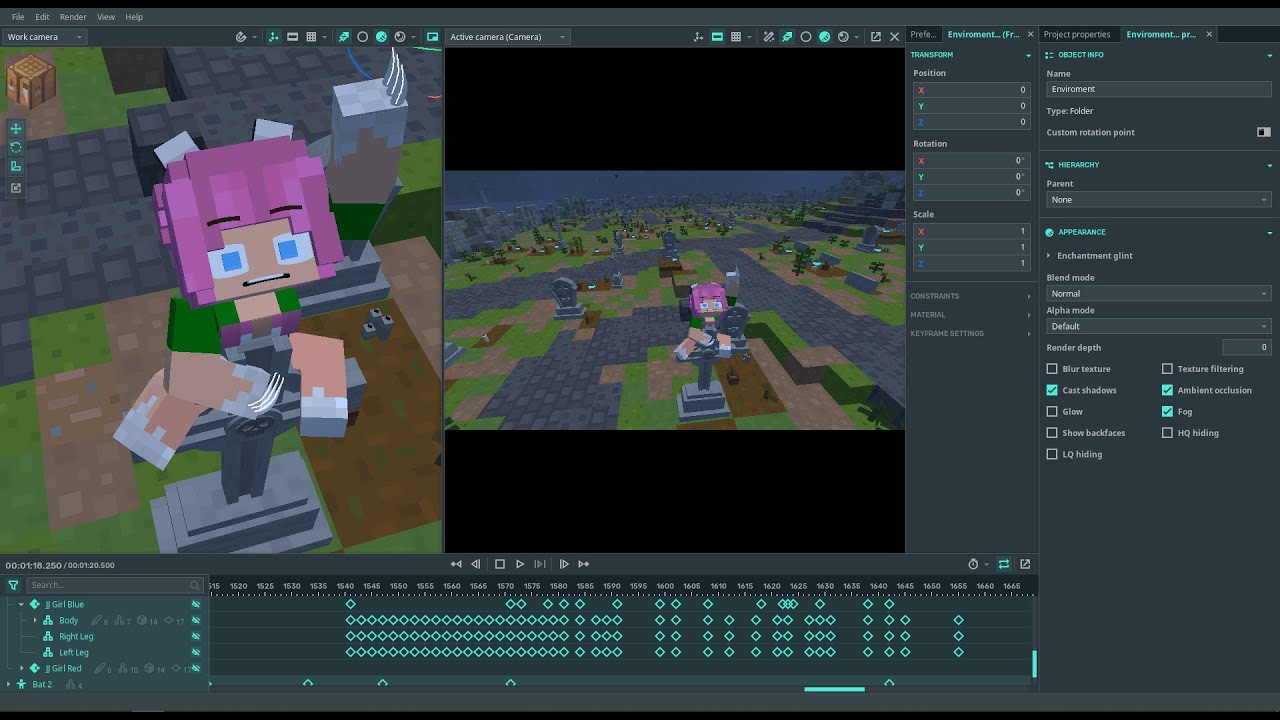The width and height of the screenshot is (1280, 720).
Task: Open the Edit menu
Action: click(x=42, y=17)
